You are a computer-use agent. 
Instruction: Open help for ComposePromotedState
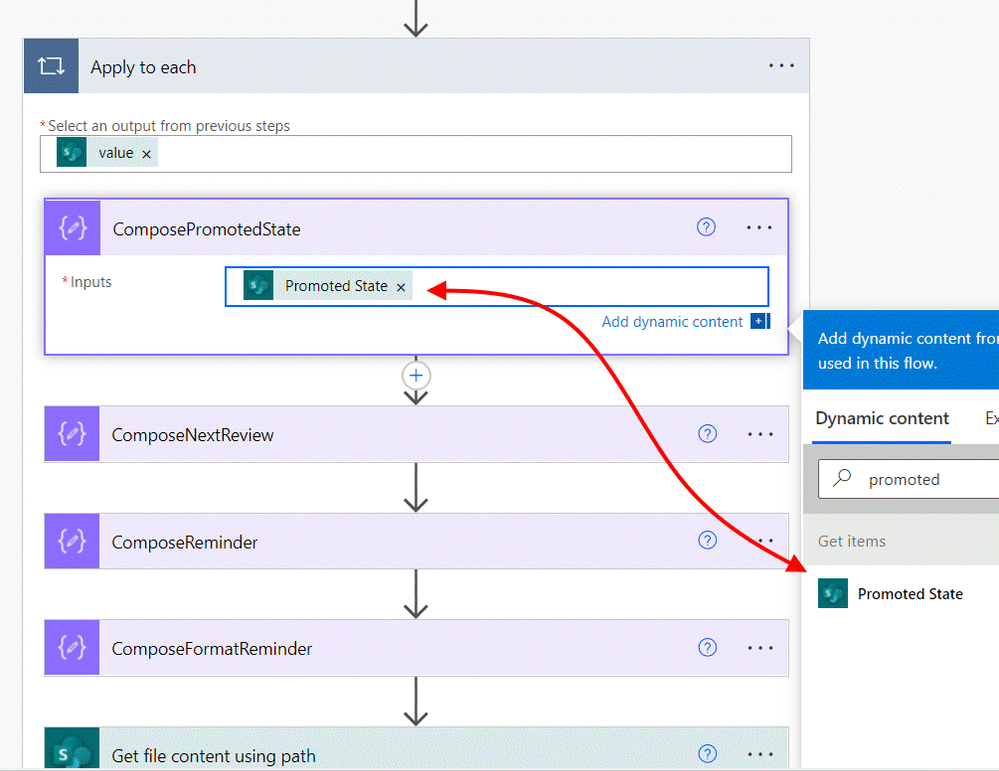click(706, 227)
